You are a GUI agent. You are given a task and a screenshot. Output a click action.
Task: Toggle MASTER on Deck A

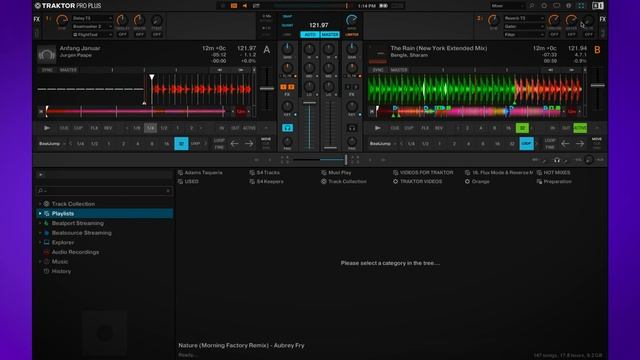pos(68,70)
